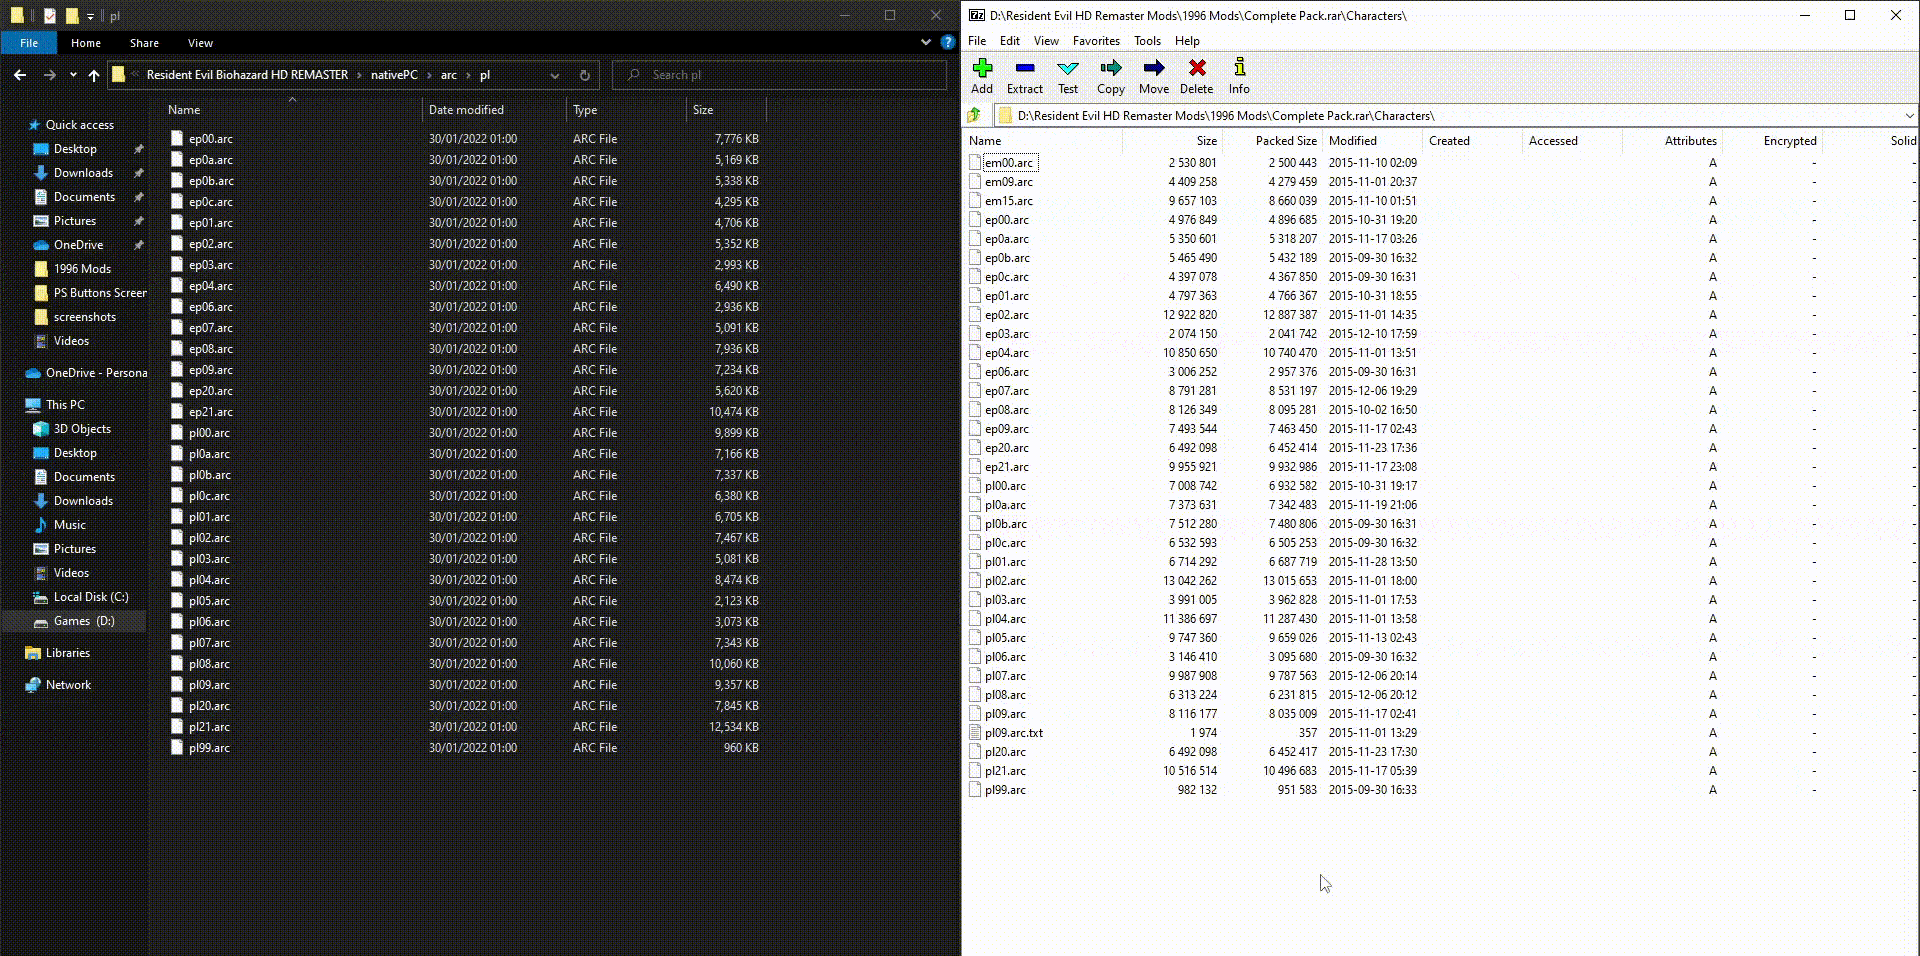The image size is (1920, 956).
Task: Refresh the pl folder in File Explorer
Action: click(585, 75)
